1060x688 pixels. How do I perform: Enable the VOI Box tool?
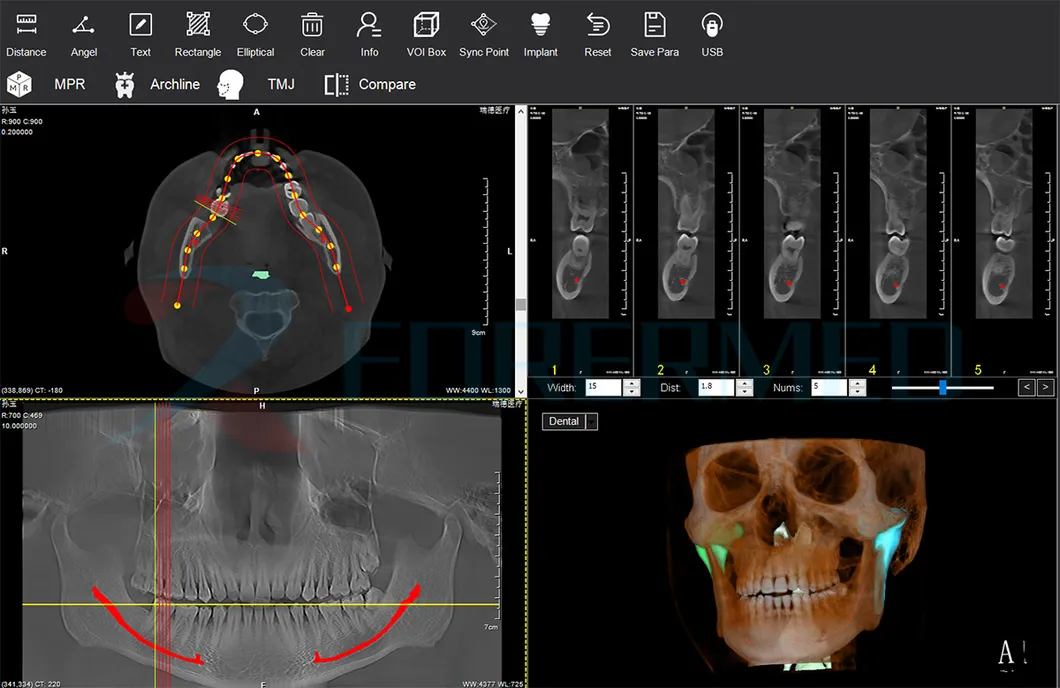[425, 30]
